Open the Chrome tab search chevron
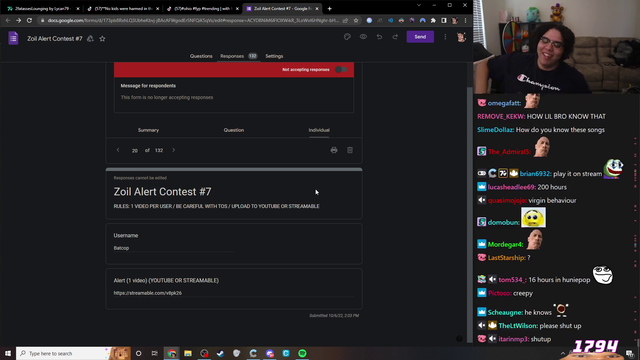This screenshot has height=360, width=640. (419, 5)
